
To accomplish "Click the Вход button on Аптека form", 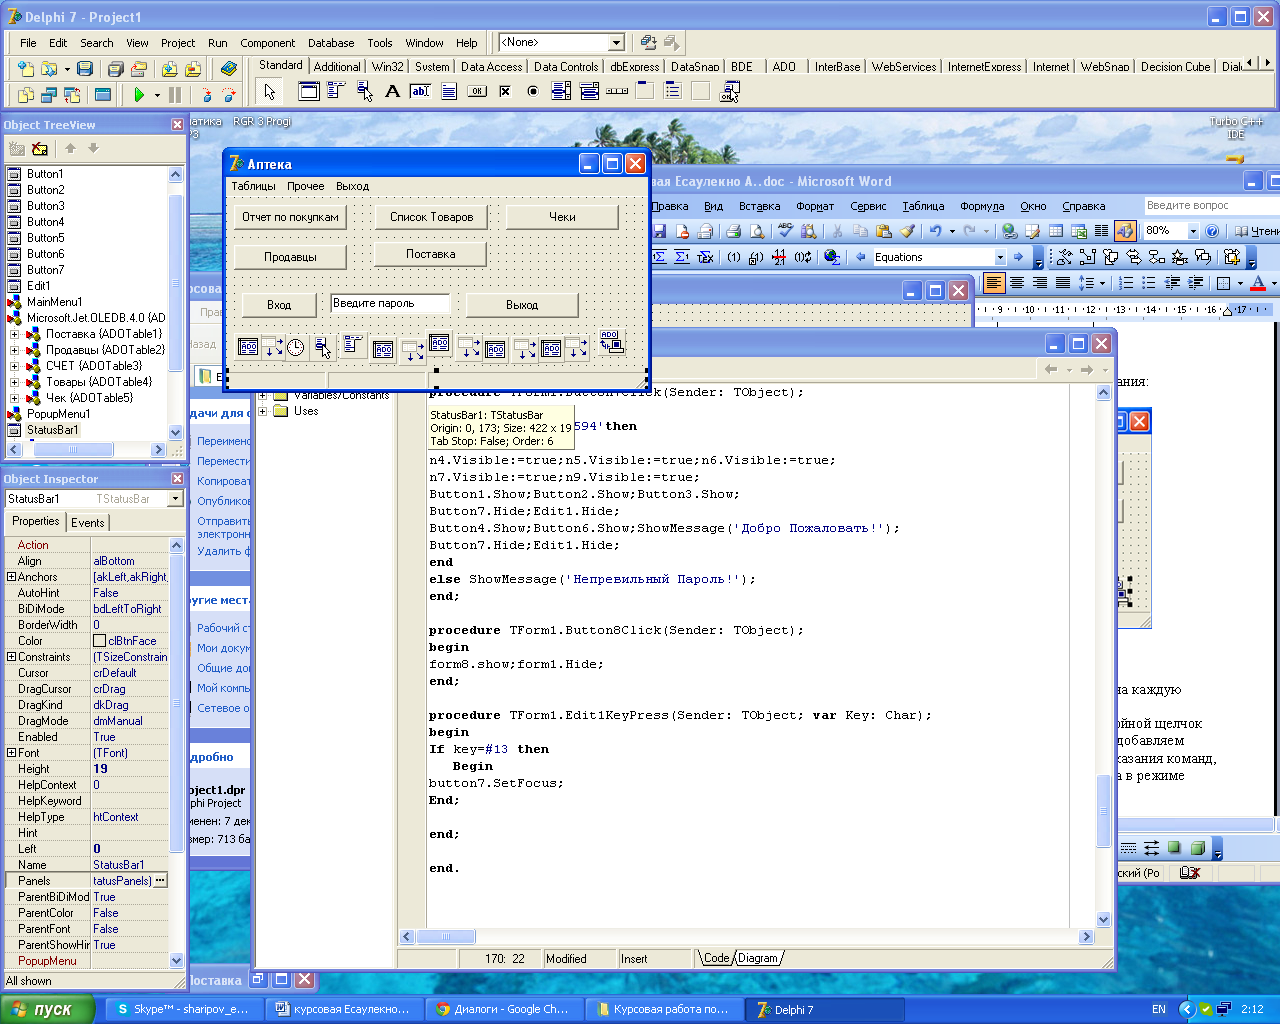I will click(x=279, y=305).
